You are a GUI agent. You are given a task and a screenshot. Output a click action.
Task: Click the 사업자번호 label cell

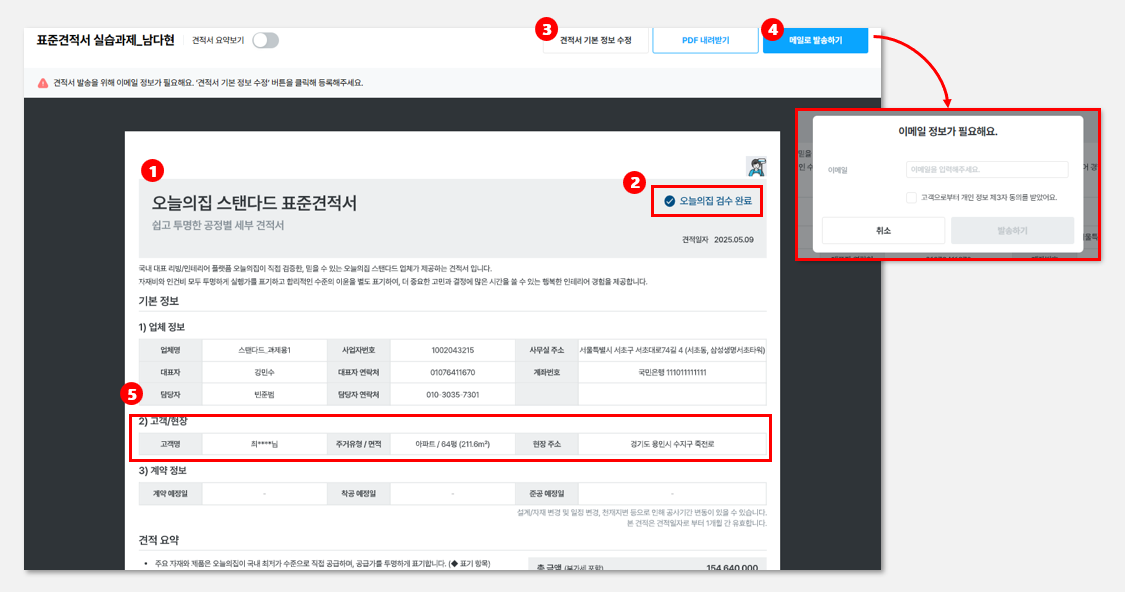click(359, 350)
